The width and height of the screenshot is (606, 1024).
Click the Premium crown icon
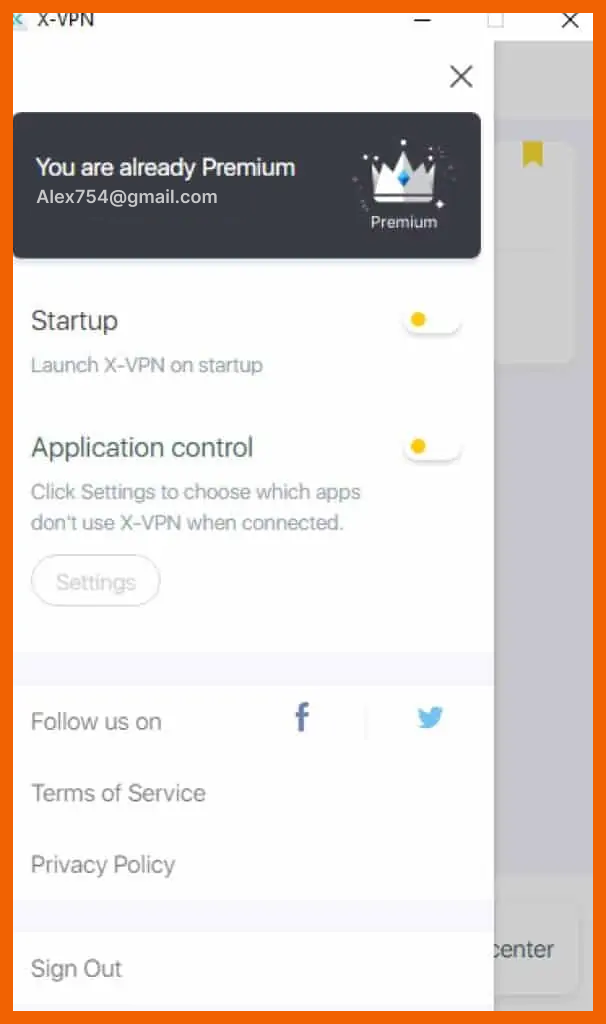[x=403, y=174]
